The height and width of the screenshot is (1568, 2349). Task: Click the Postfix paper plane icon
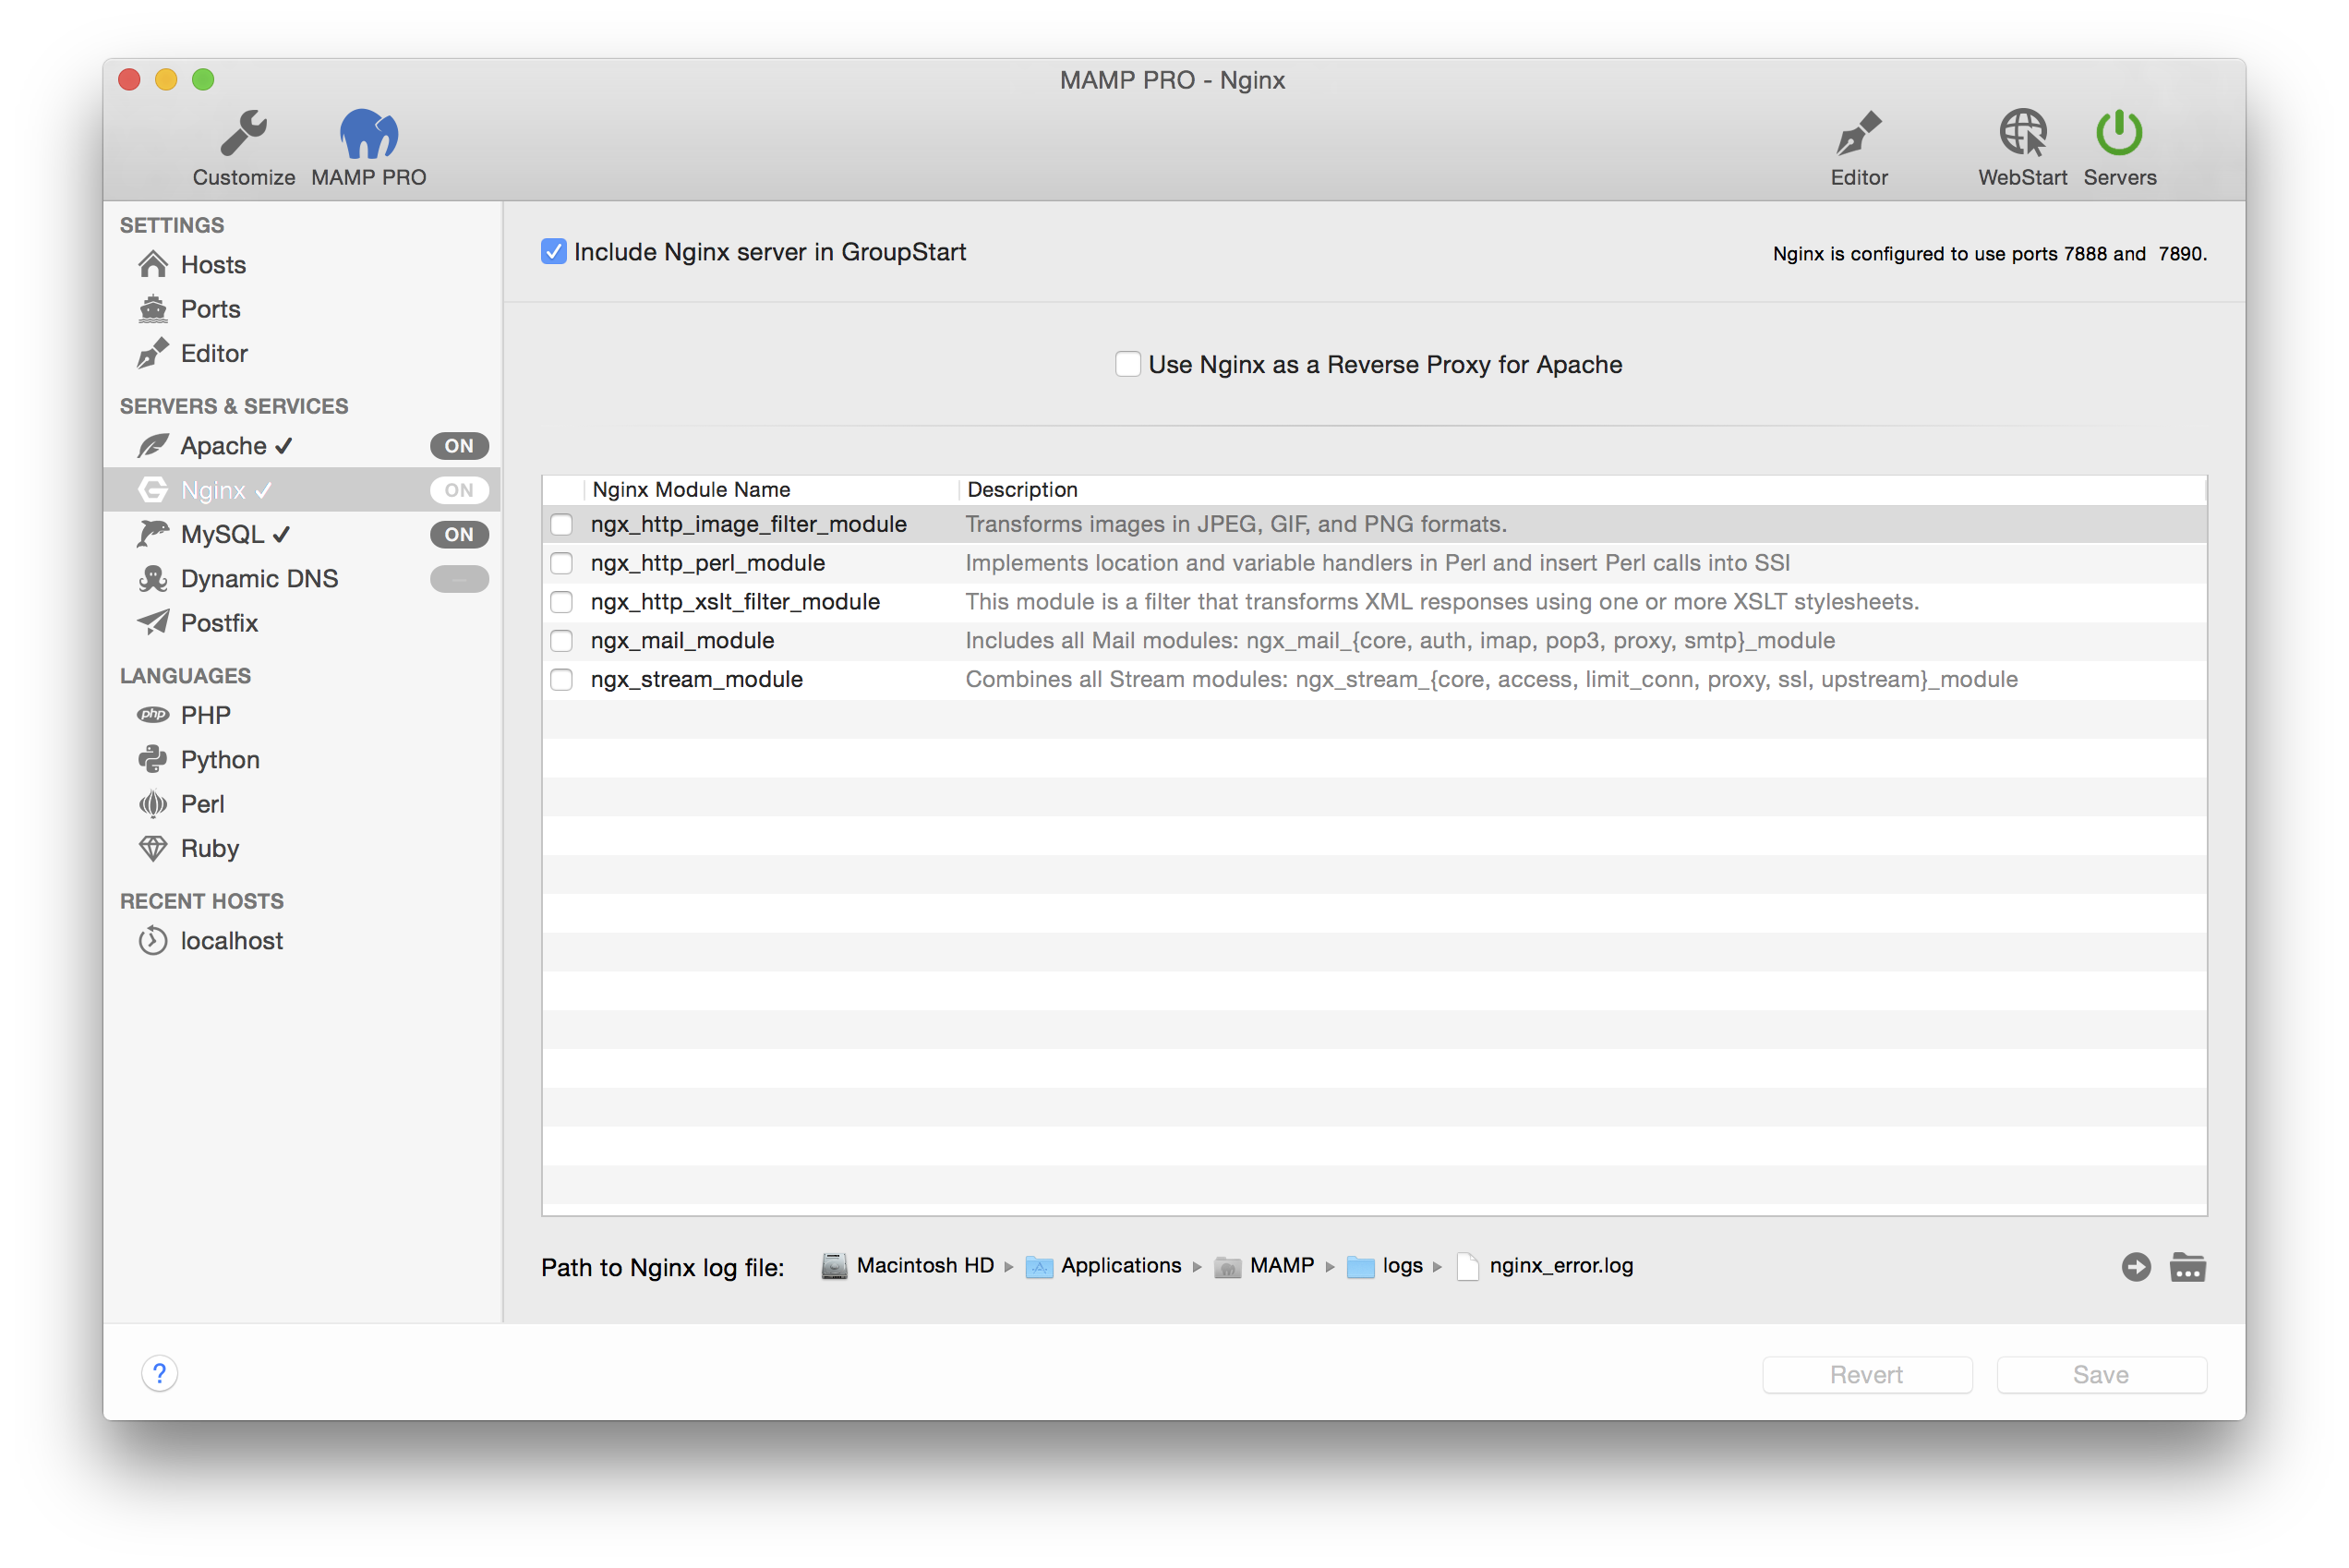tap(153, 622)
